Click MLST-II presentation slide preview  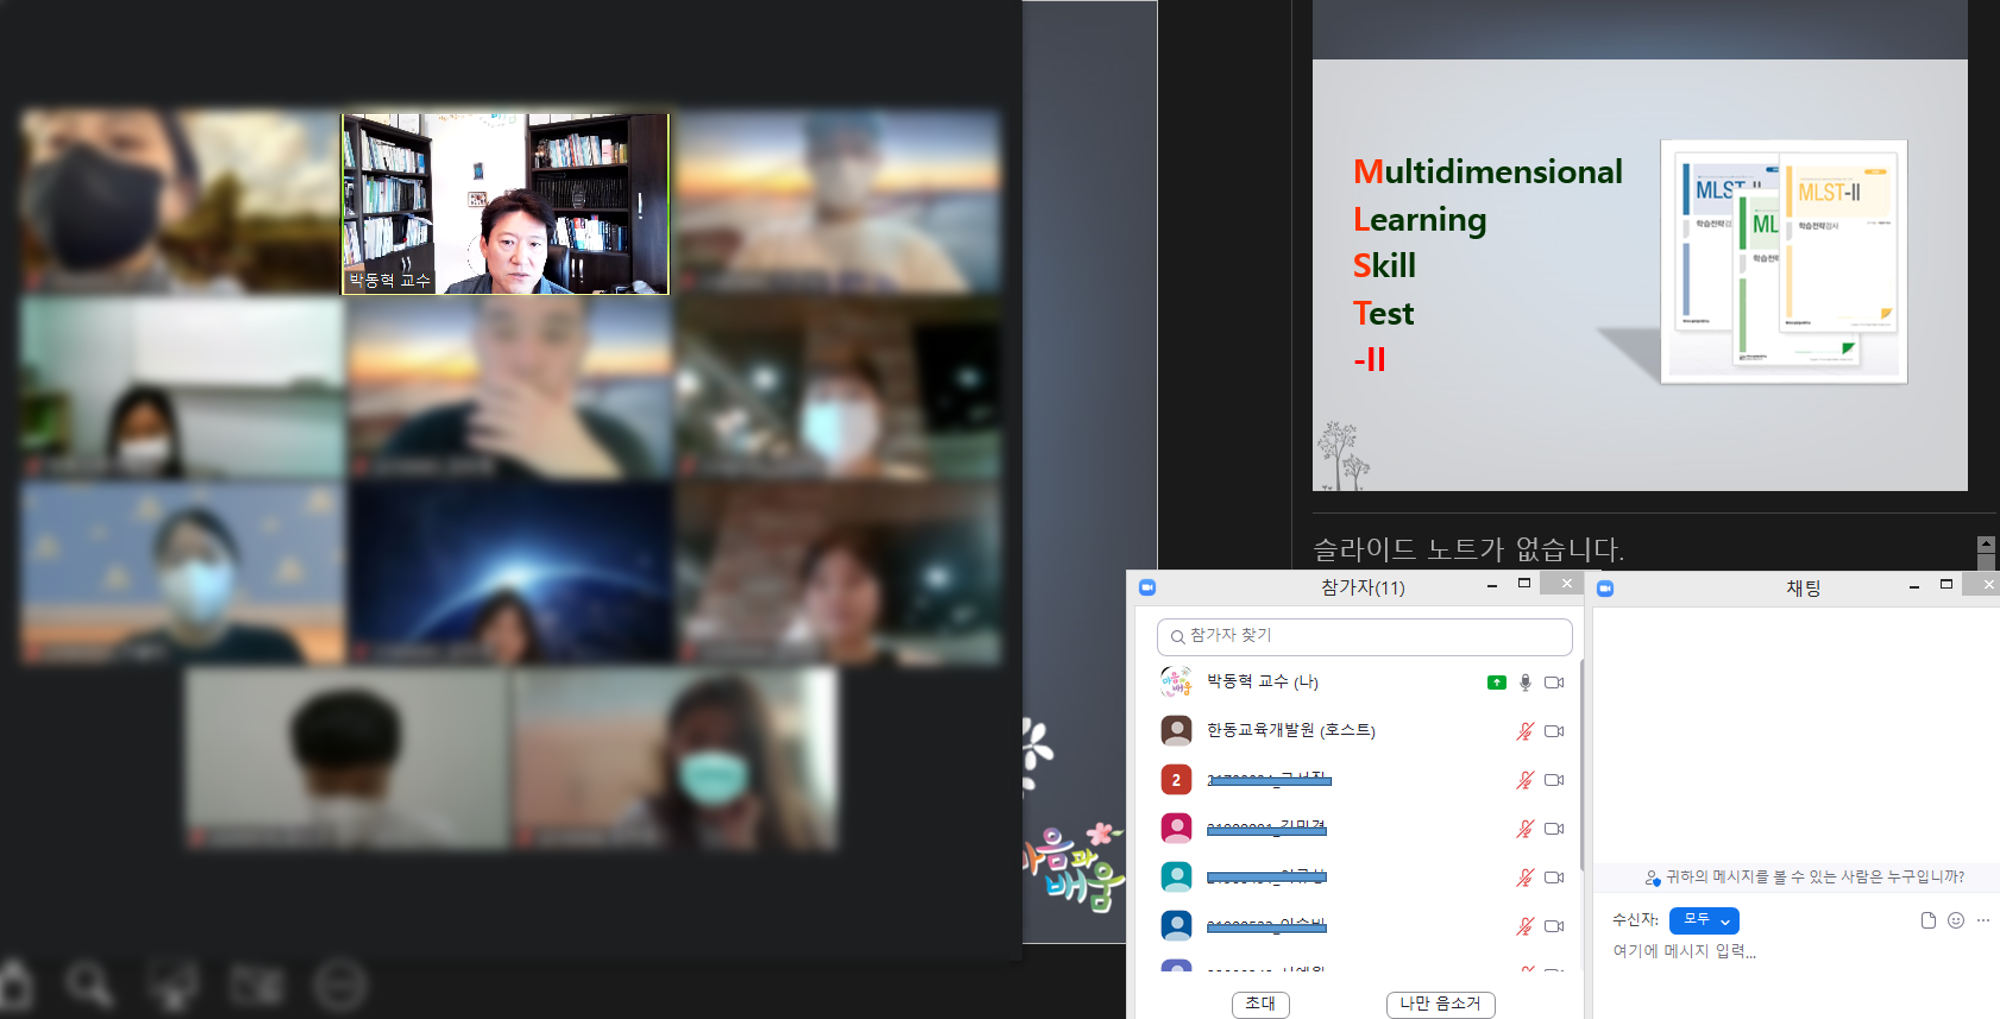pos(1640,275)
